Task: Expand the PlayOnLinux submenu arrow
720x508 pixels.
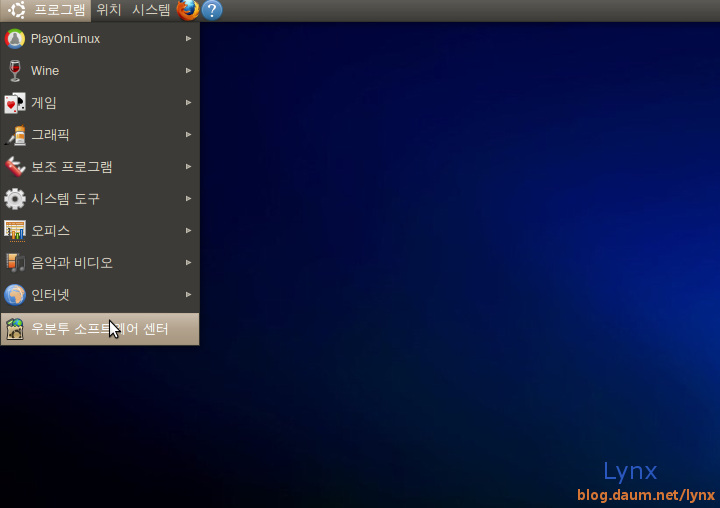Action: (188, 39)
